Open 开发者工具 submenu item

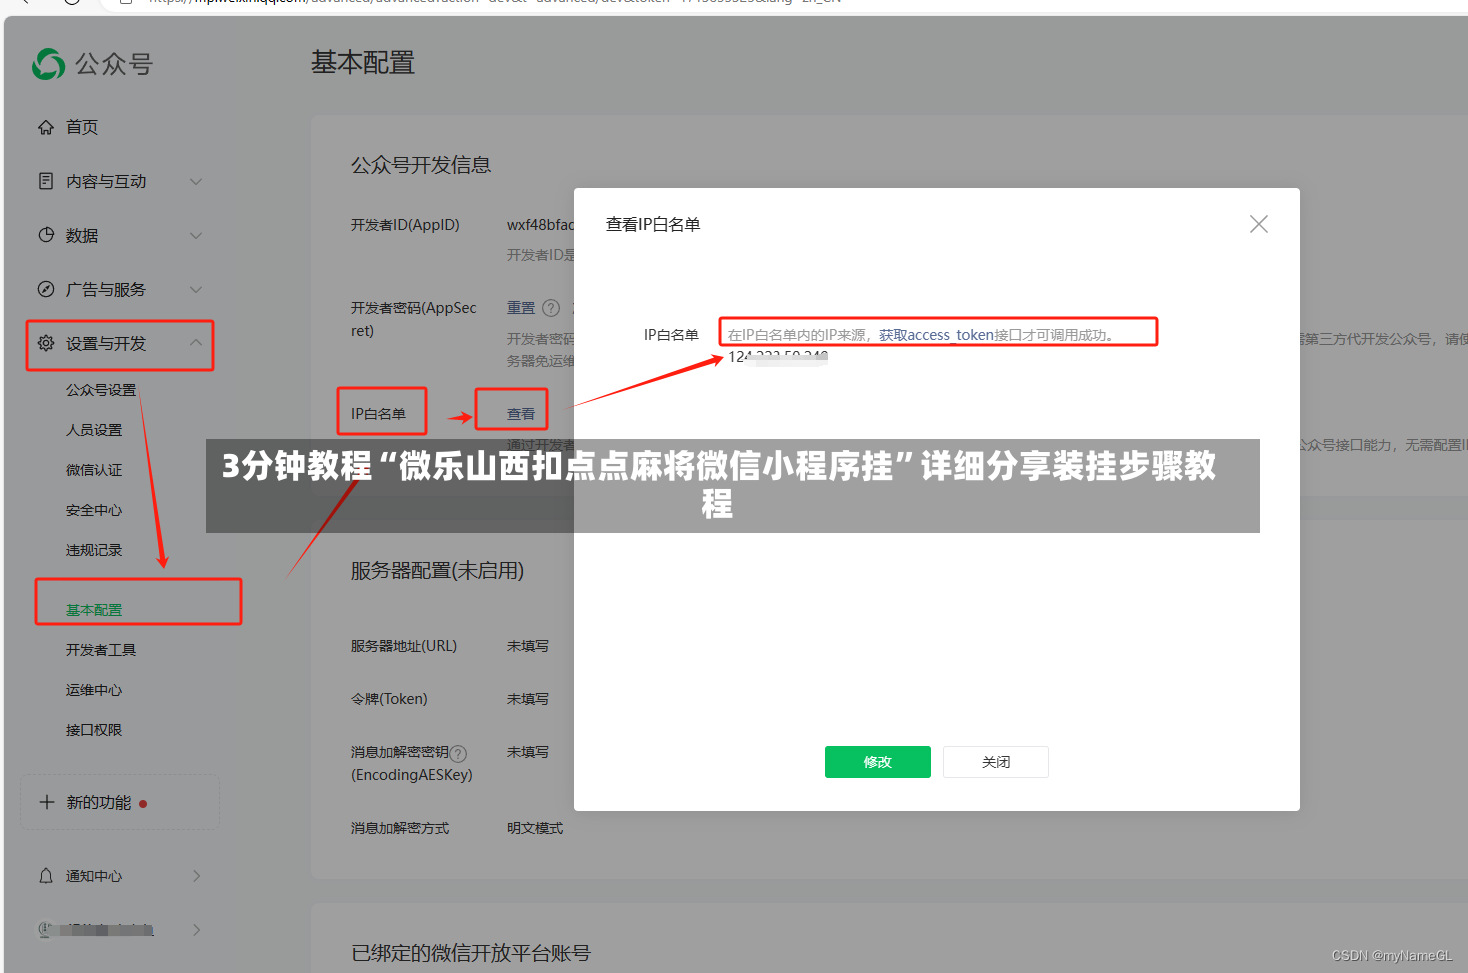pyautogui.click(x=101, y=650)
